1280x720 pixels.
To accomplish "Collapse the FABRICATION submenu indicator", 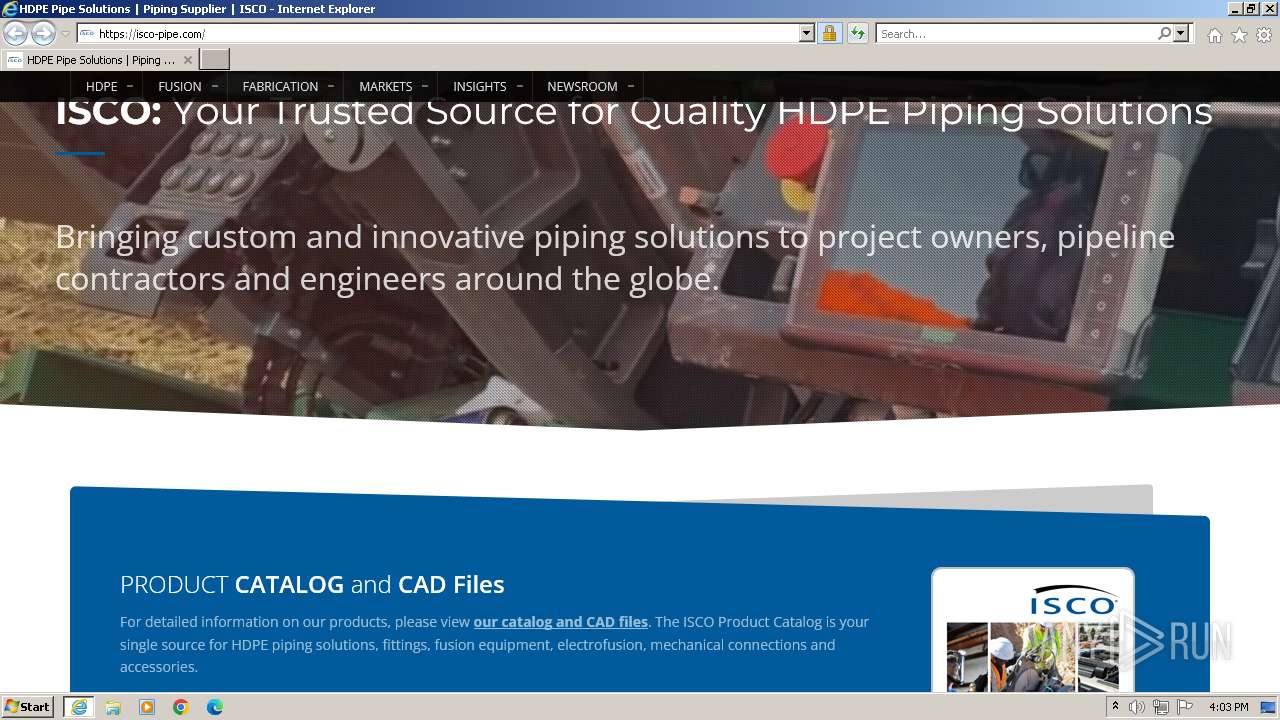I will (331, 86).
